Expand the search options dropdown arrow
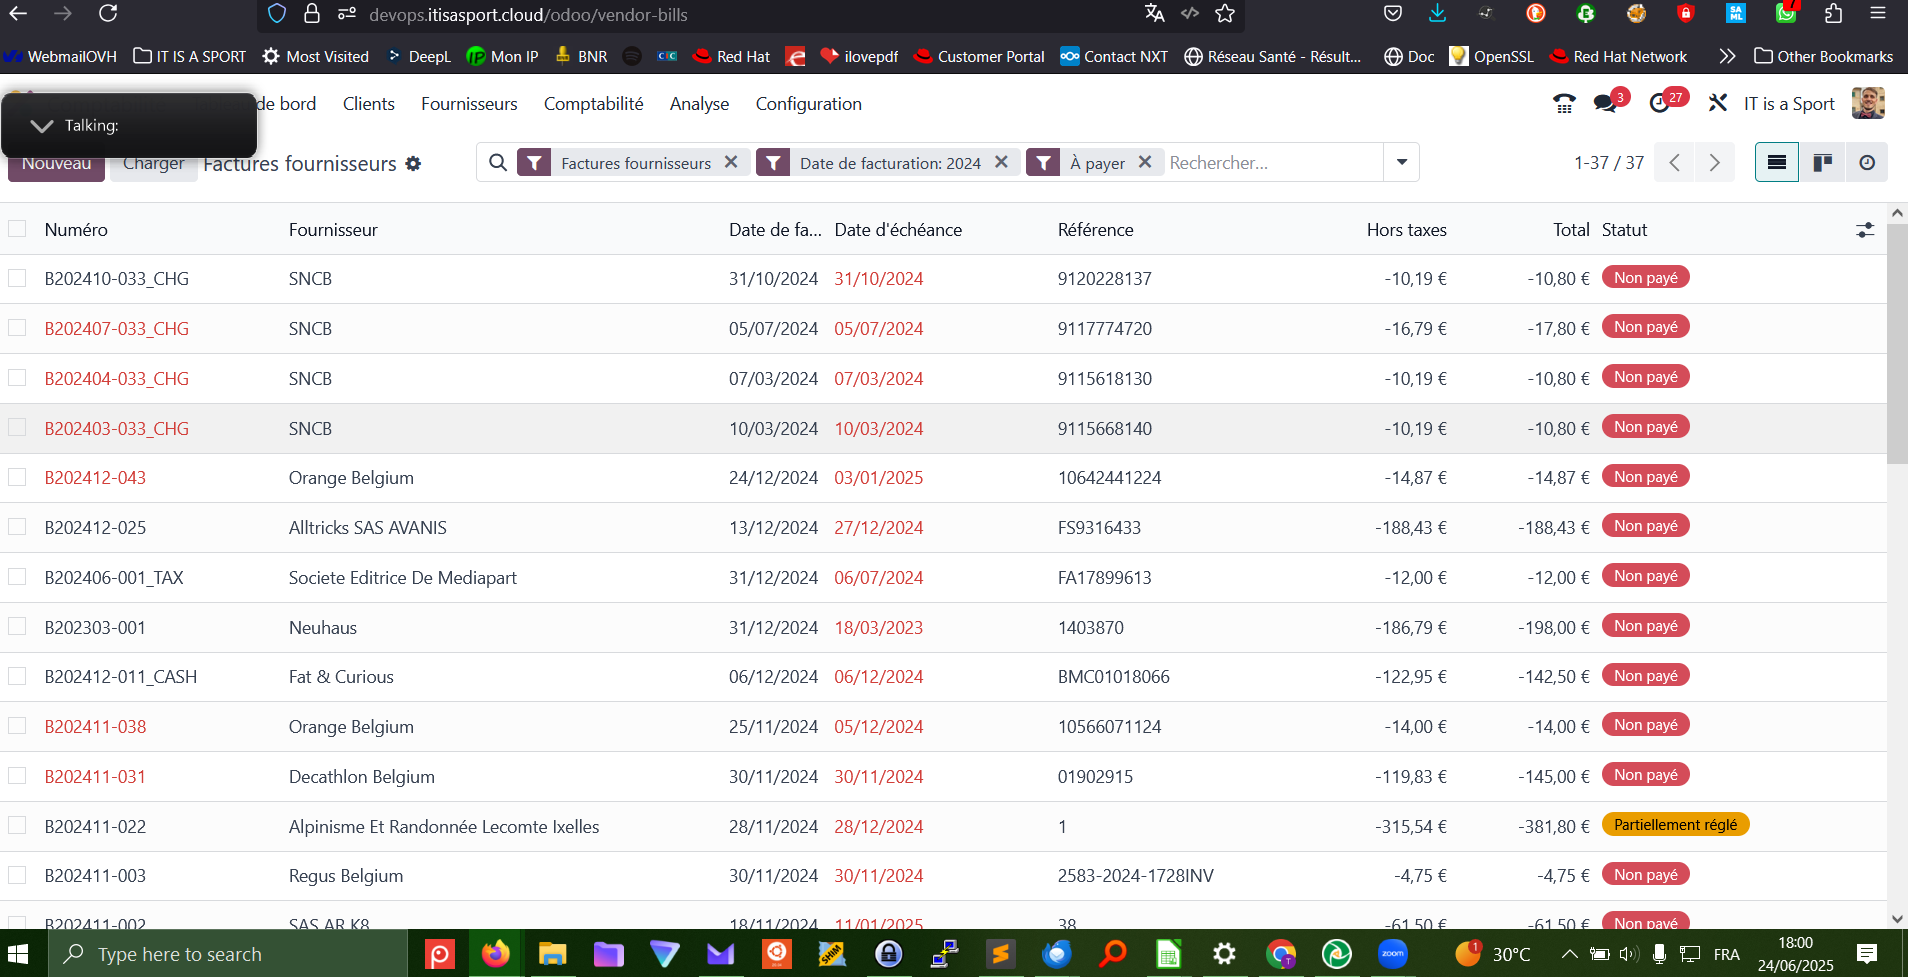 [x=1401, y=162]
